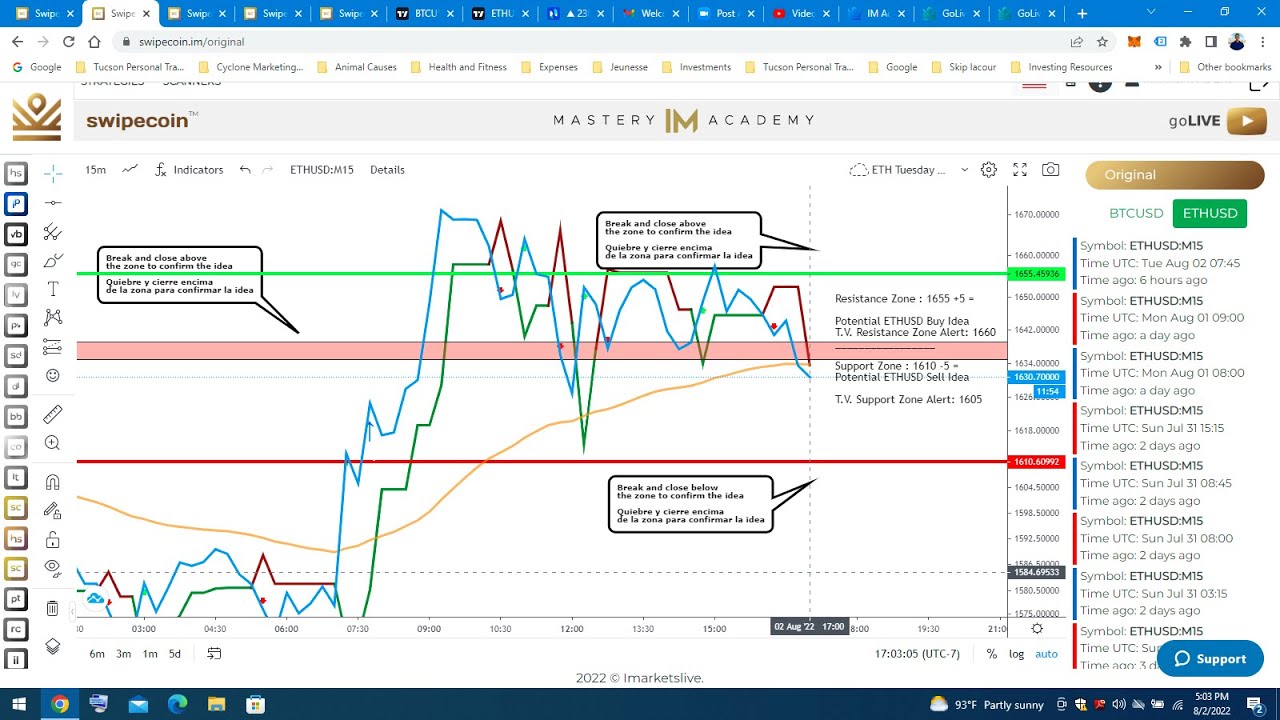Open signal Mon Aug 01 09:00
The width and height of the screenshot is (1280, 720).
click(x=1172, y=318)
